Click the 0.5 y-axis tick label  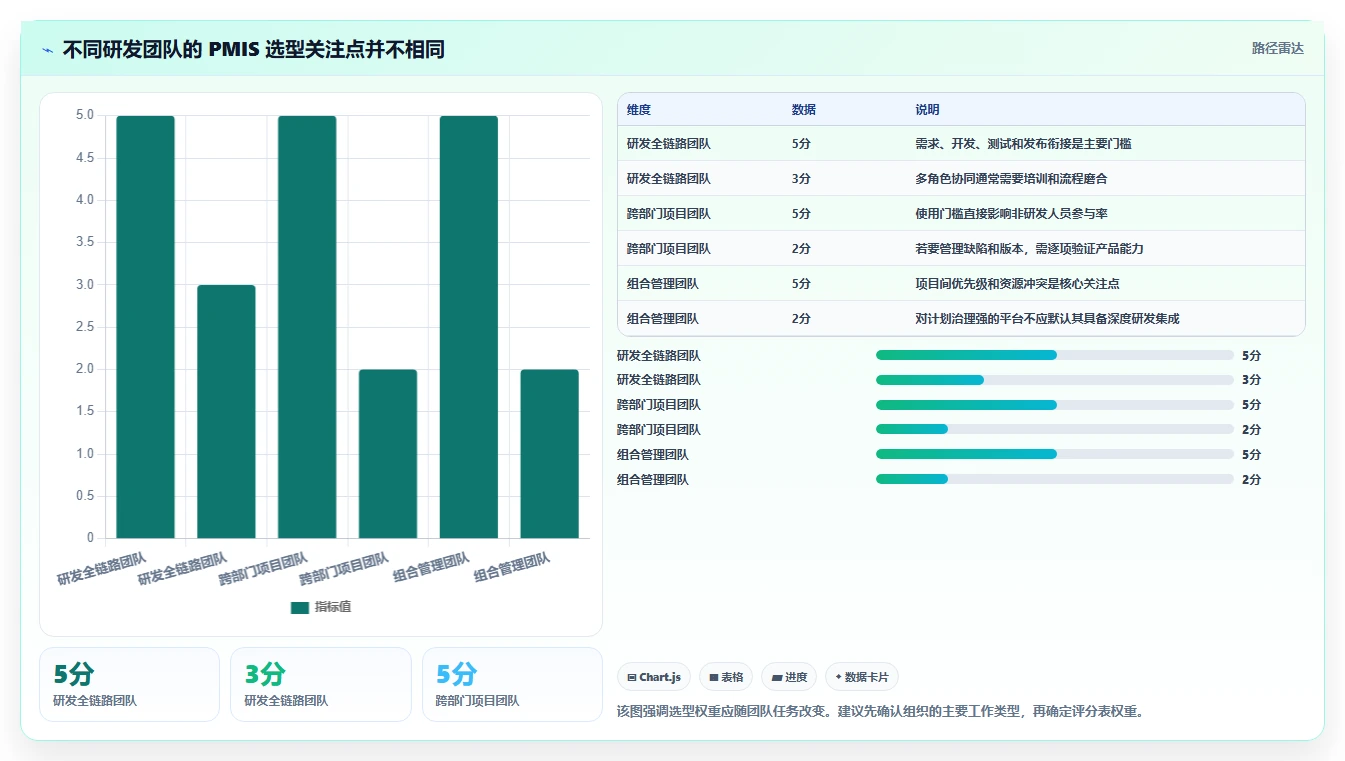85,496
